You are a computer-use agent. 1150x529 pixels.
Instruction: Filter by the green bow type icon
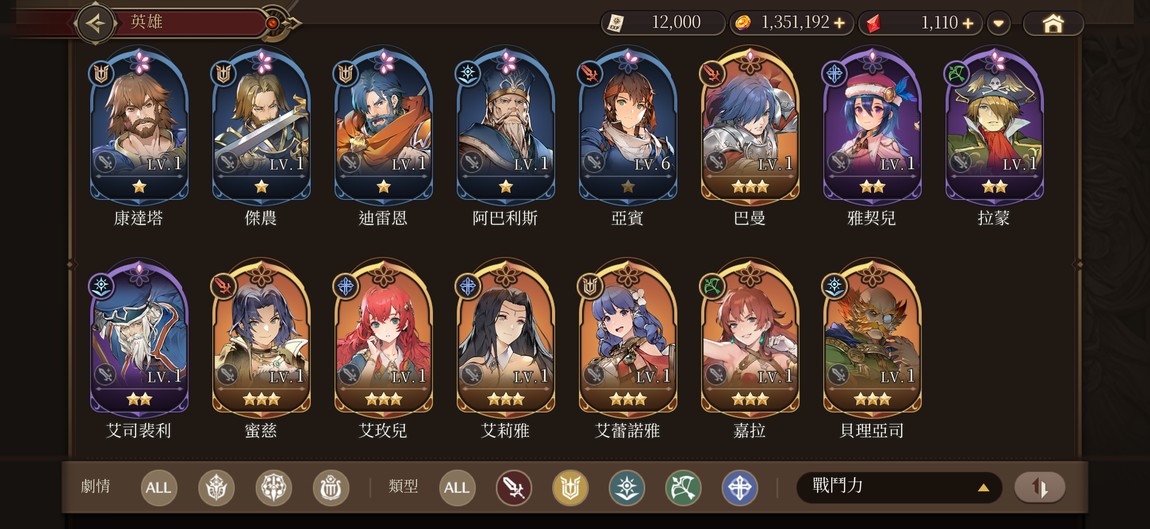684,488
